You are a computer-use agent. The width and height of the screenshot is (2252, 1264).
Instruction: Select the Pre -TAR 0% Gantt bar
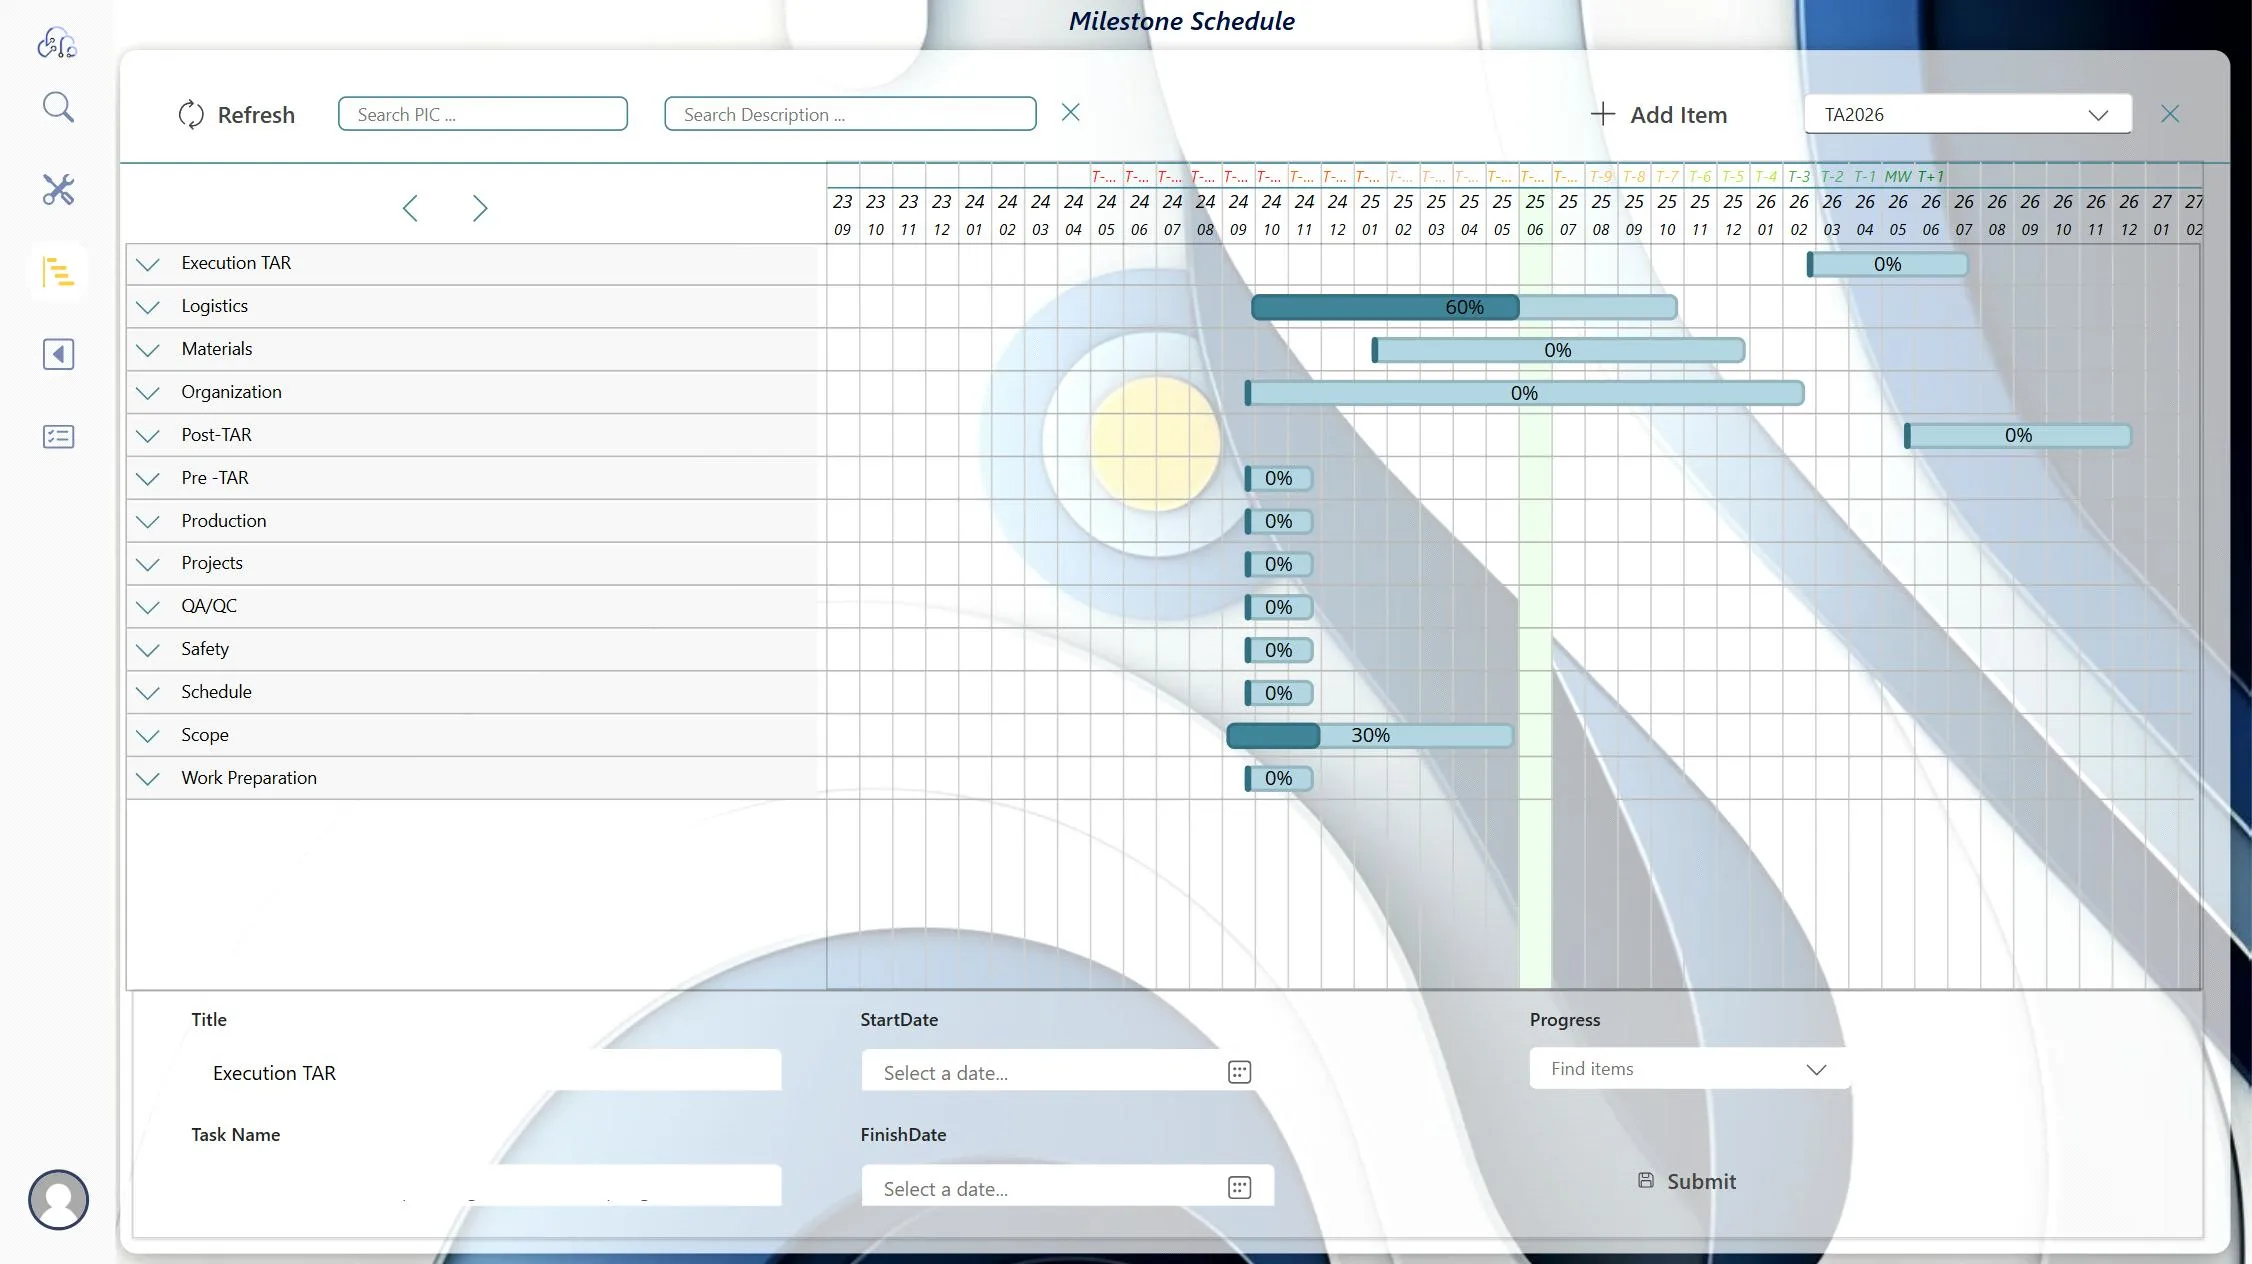pos(1278,478)
